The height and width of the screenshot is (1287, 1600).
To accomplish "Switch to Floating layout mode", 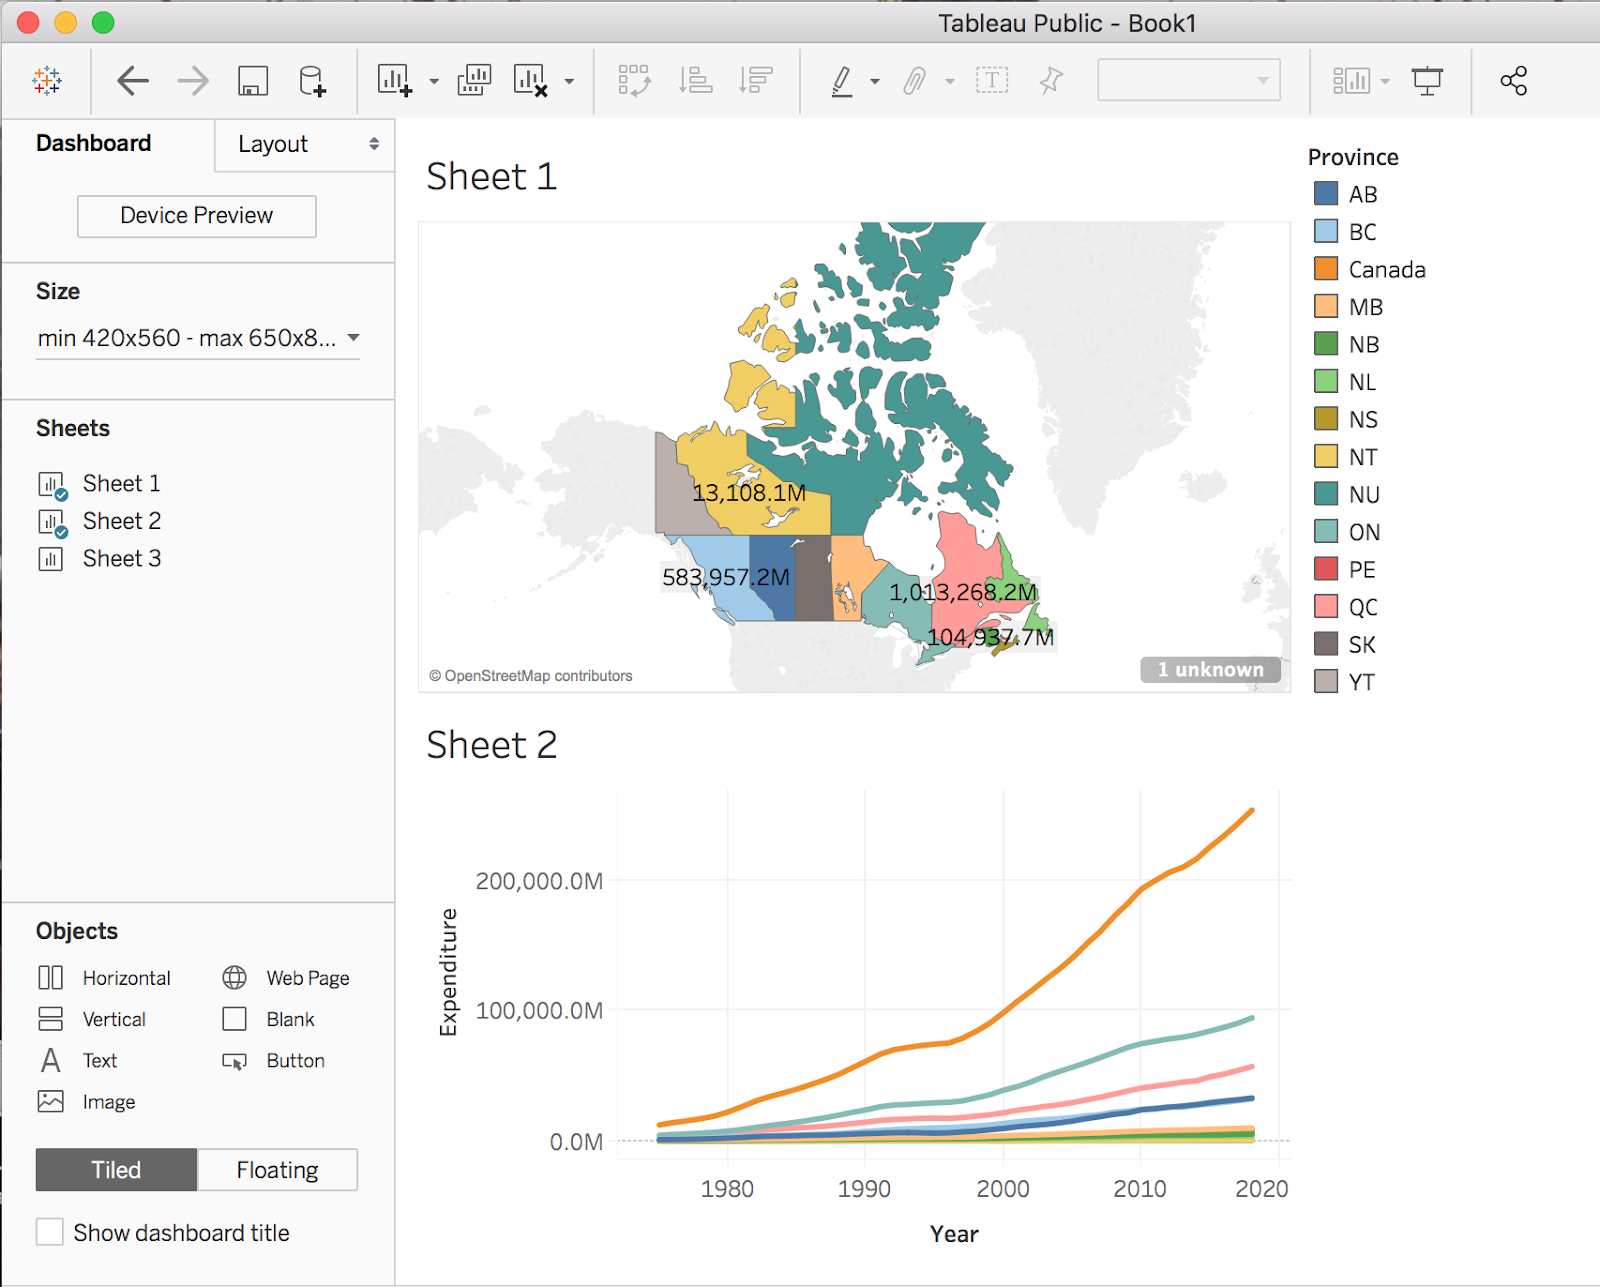I will [x=277, y=1169].
